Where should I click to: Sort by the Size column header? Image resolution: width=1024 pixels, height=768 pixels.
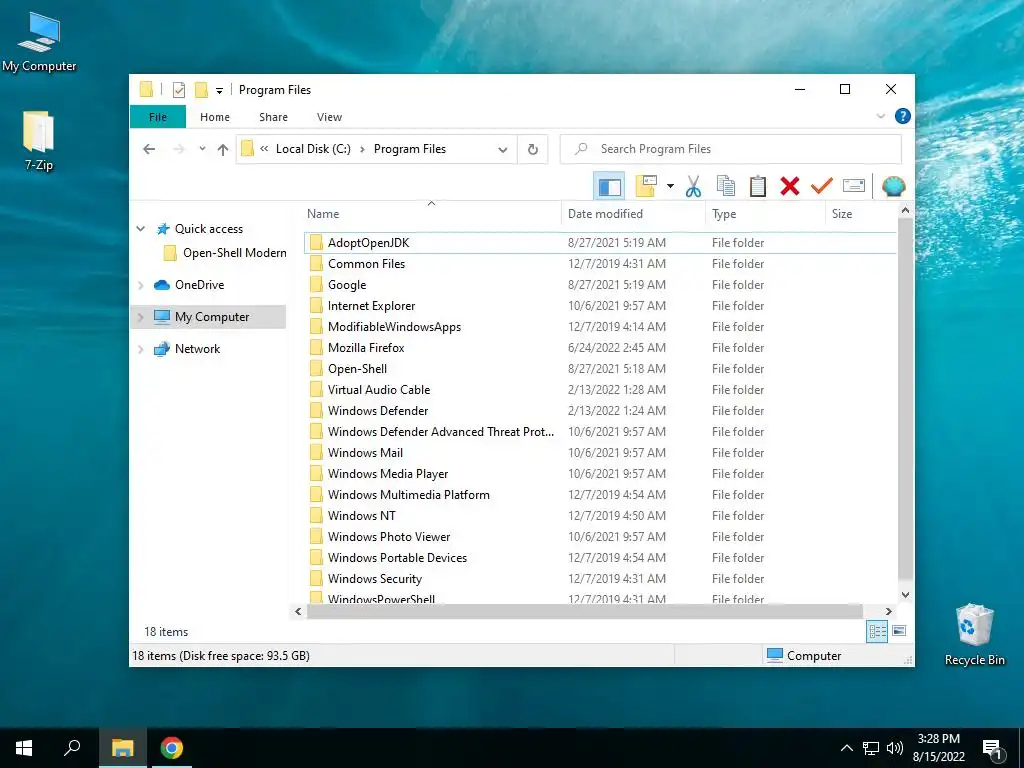coord(861,214)
